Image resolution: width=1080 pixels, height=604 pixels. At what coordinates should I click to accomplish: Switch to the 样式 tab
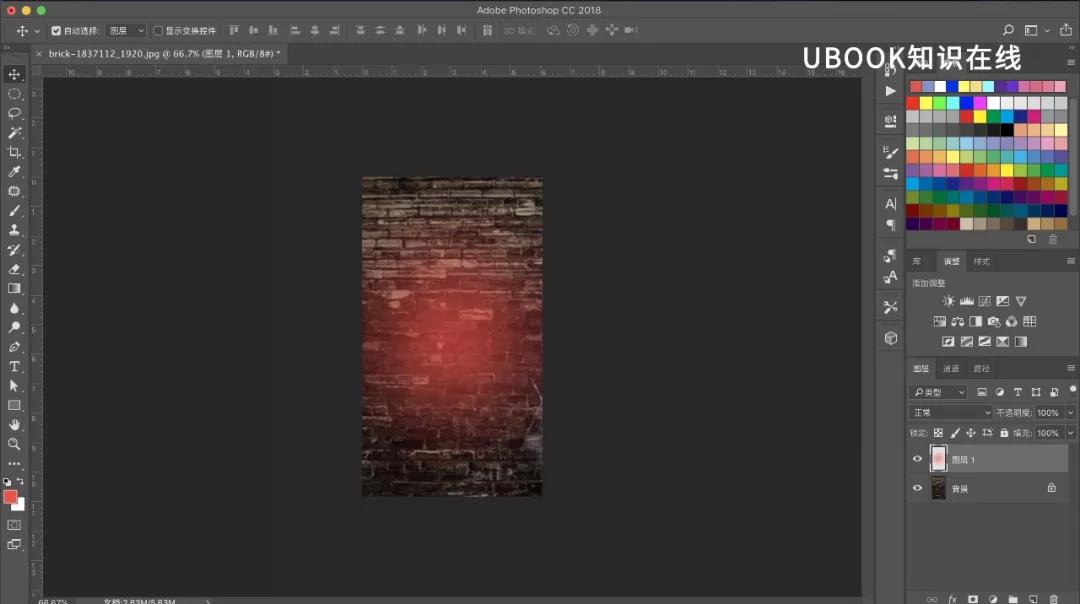point(982,262)
